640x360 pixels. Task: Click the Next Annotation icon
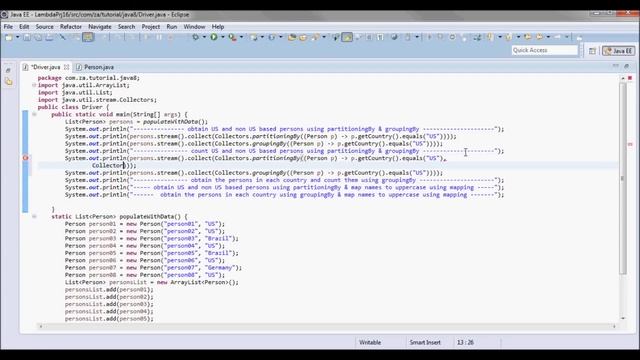490,37
